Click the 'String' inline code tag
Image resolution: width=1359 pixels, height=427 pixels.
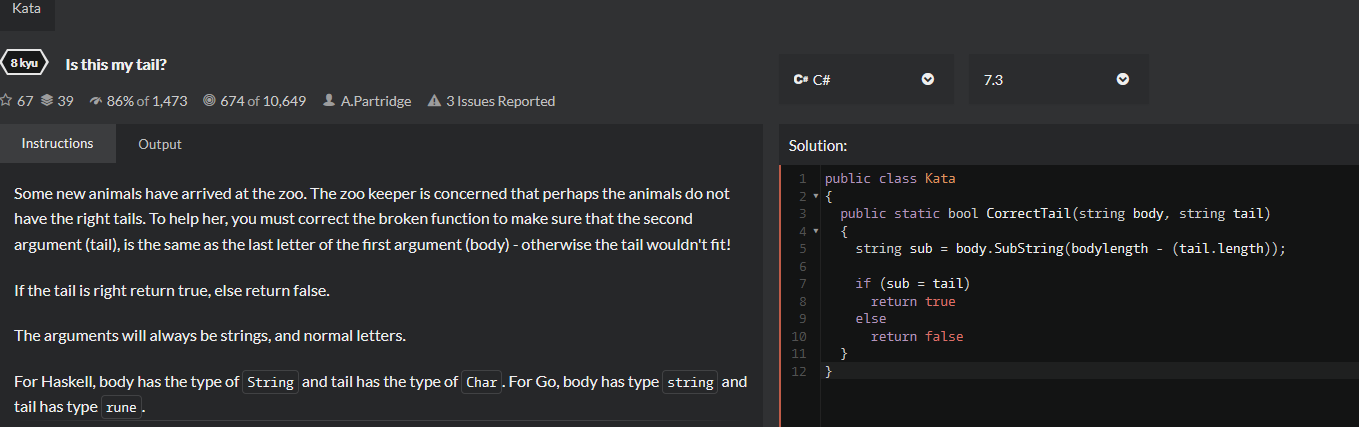(x=270, y=382)
